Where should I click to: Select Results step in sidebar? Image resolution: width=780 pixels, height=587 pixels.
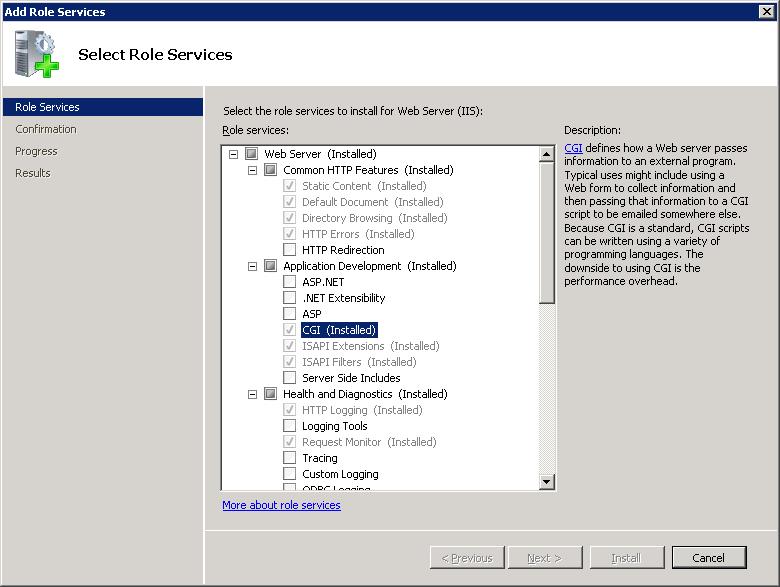click(33, 173)
